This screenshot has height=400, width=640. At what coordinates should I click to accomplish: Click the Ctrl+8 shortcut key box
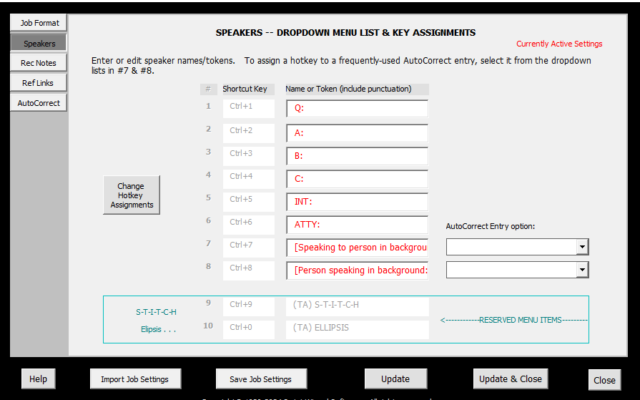[249, 270]
